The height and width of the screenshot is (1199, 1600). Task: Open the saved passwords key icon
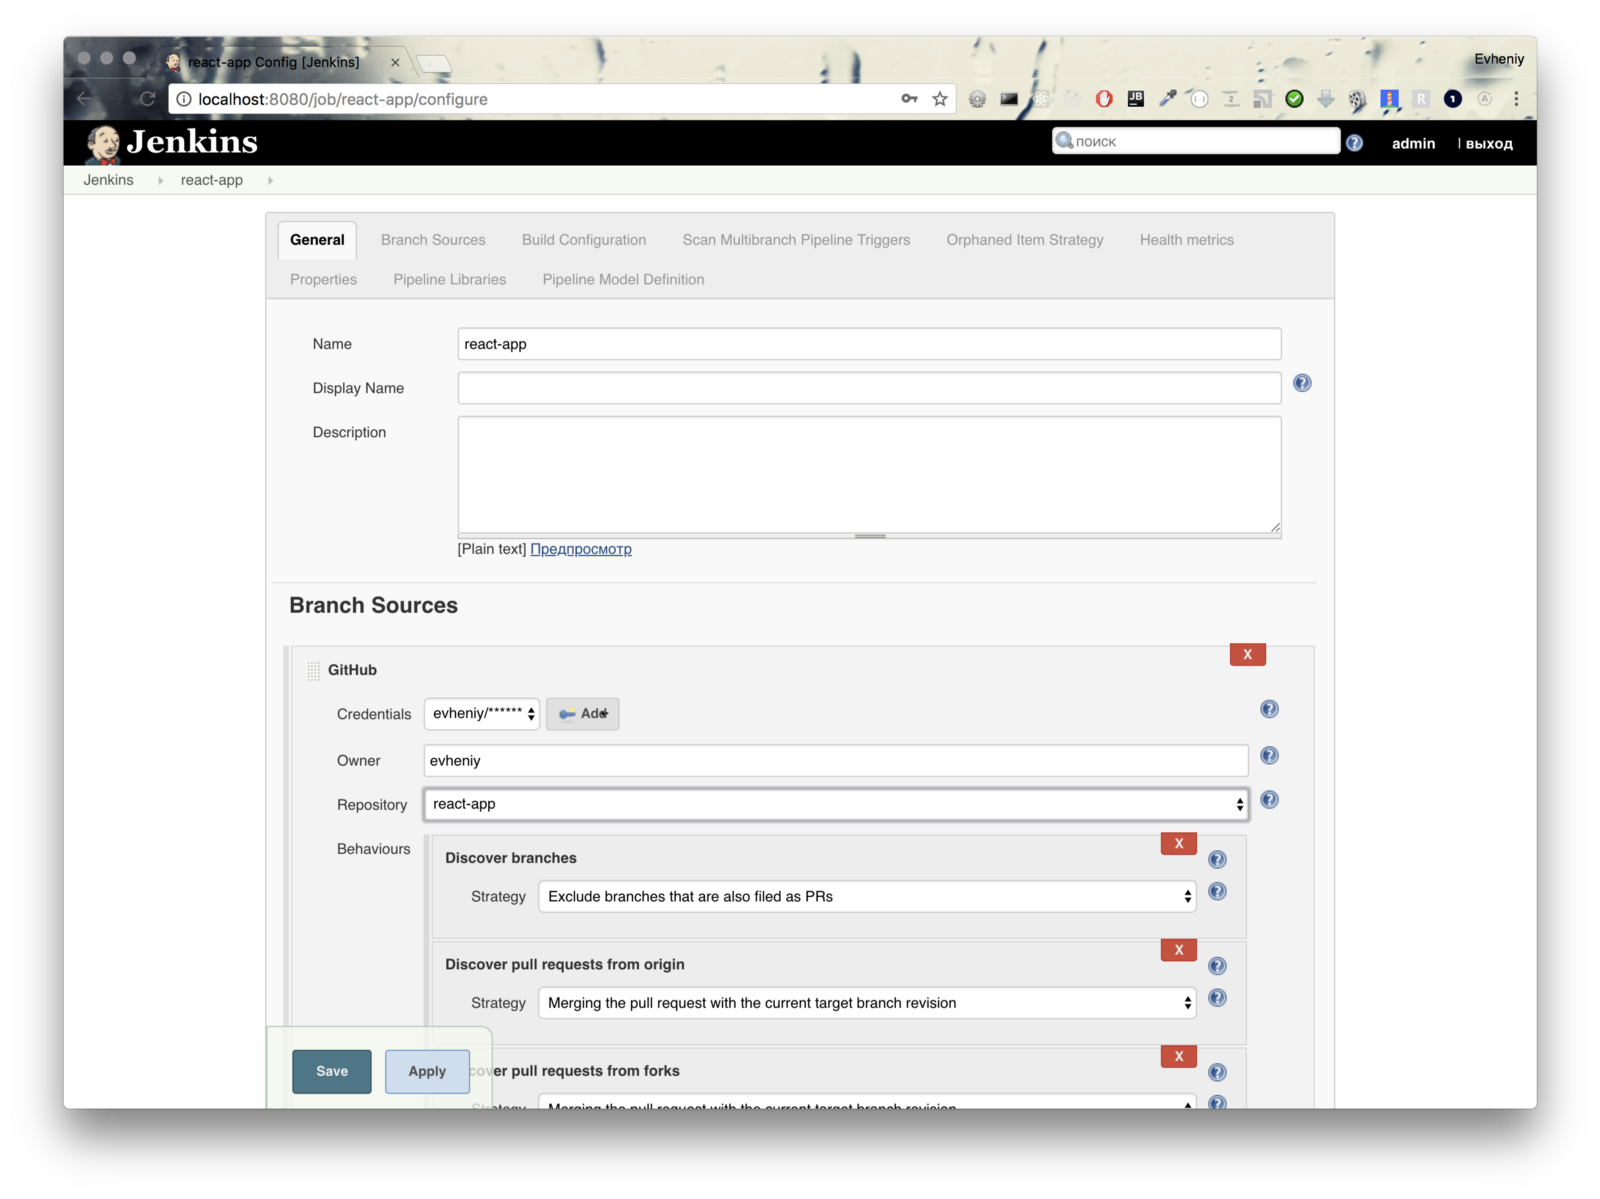pyautogui.click(x=909, y=99)
